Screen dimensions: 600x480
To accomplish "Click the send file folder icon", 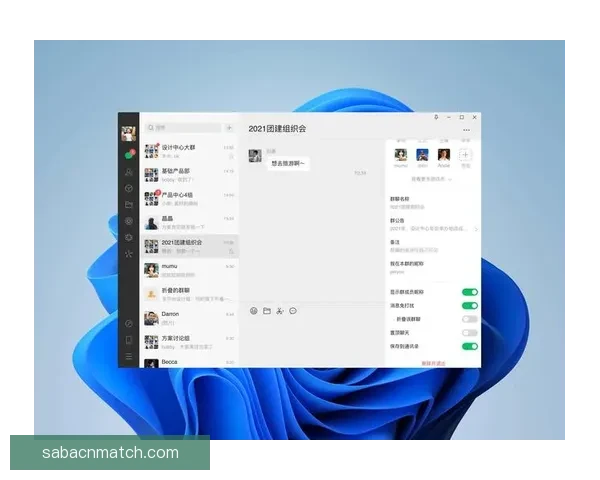I will (267, 311).
